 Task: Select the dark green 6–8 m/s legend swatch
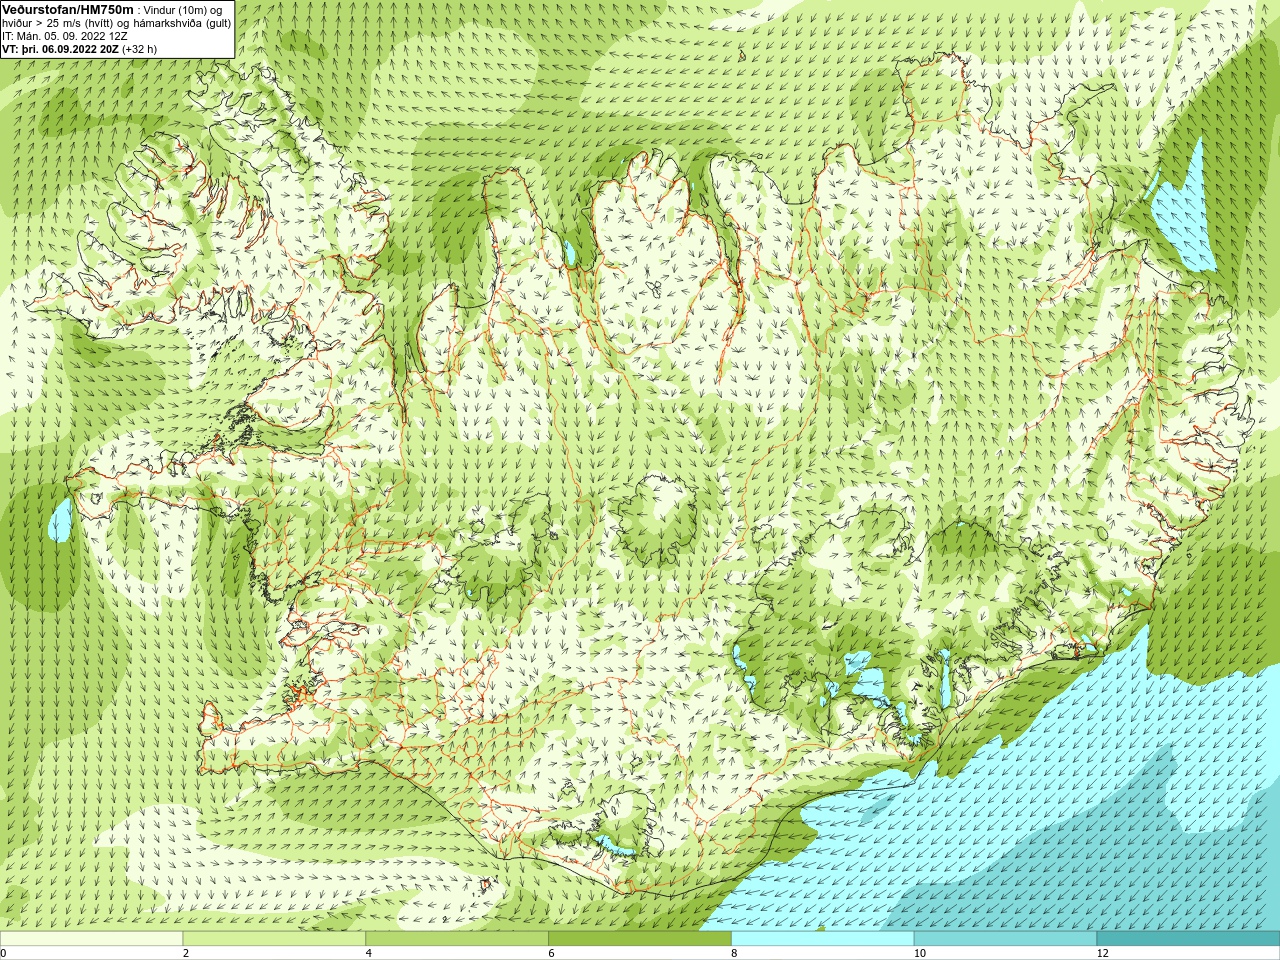(x=640, y=939)
